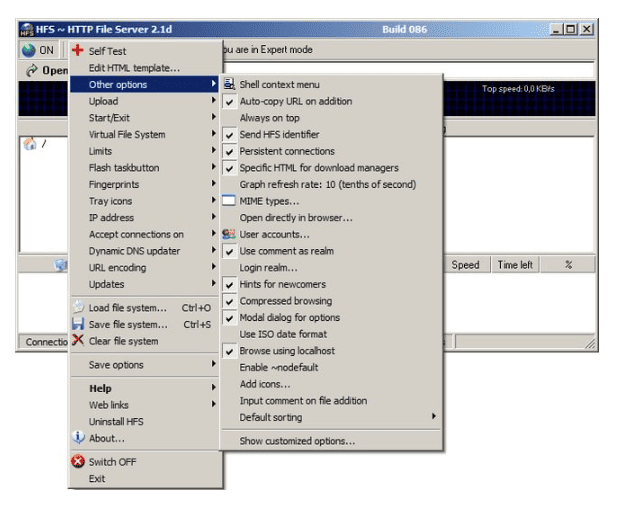Screen dimensions: 617x507
Task: Open the Tray icons submenu
Action: click(x=144, y=201)
